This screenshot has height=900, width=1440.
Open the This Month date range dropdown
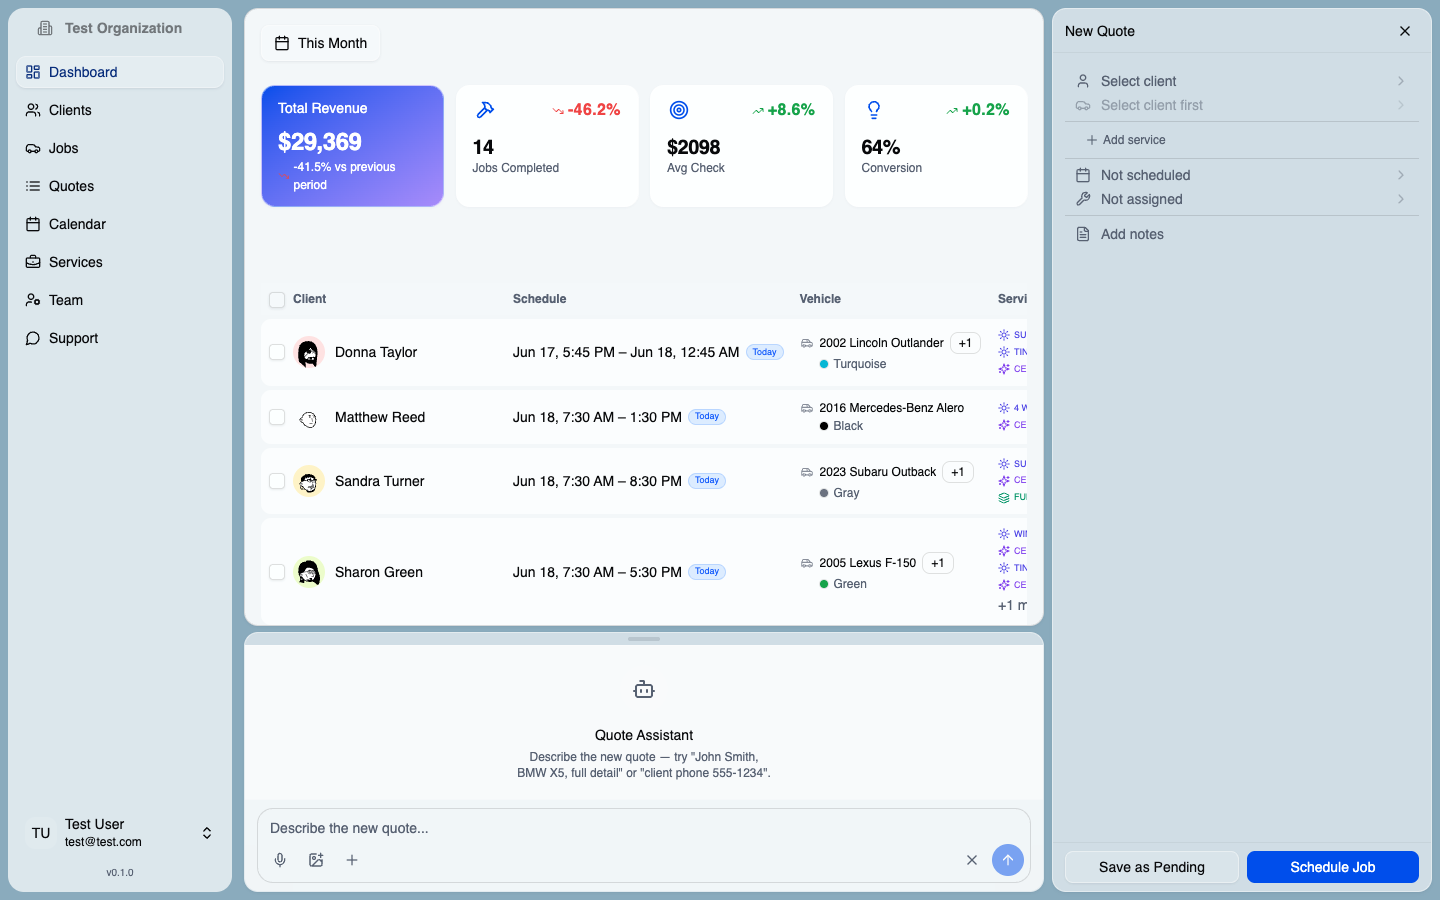click(x=321, y=43)
